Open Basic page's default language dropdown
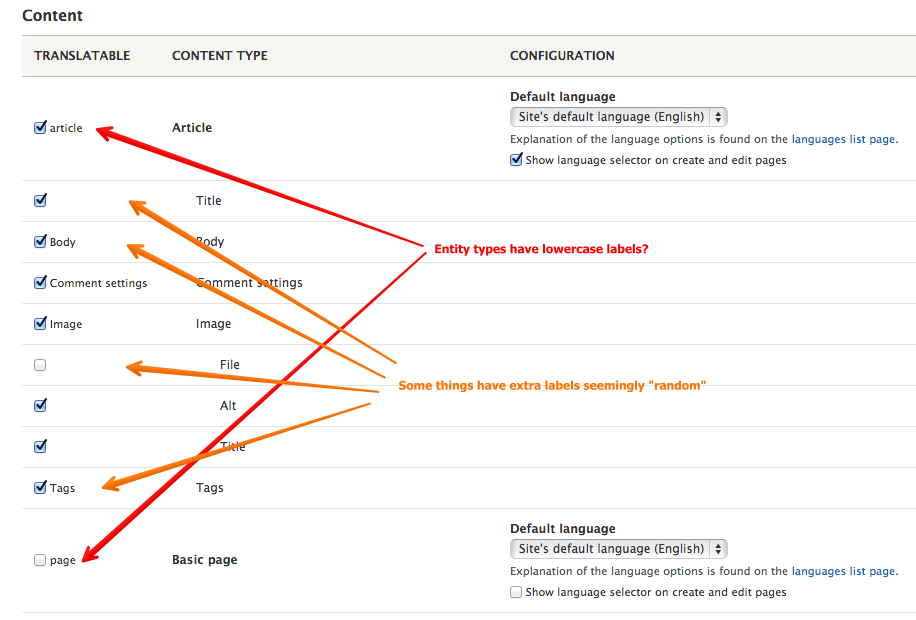916x620 pixels. click(619, 549)
